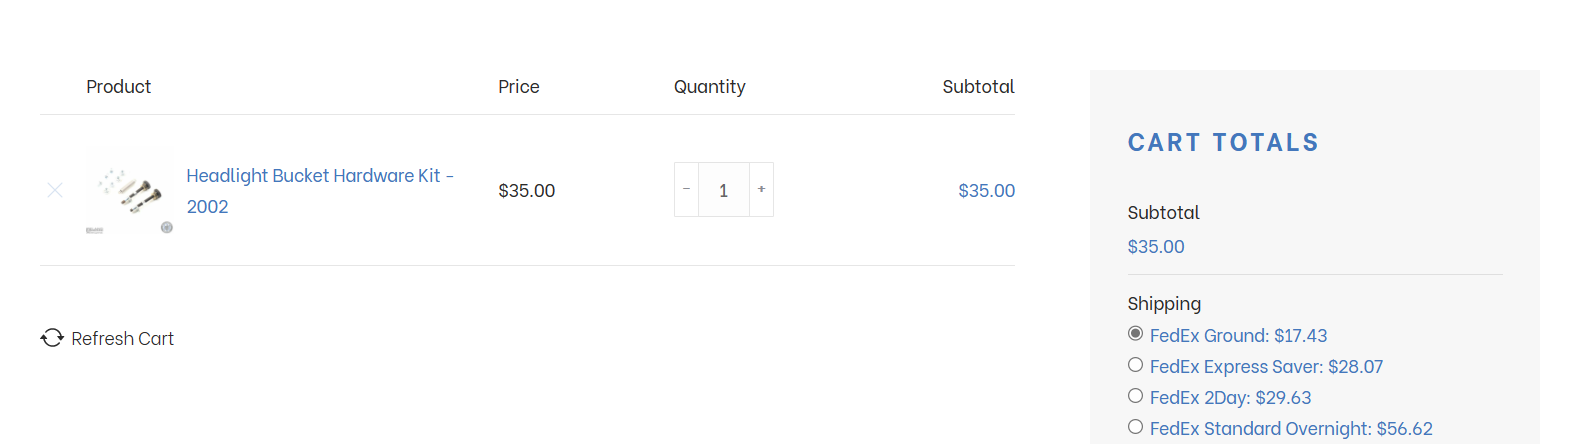
Task: Click the CART TOTALS heading
Action: tap(1223, 143)
